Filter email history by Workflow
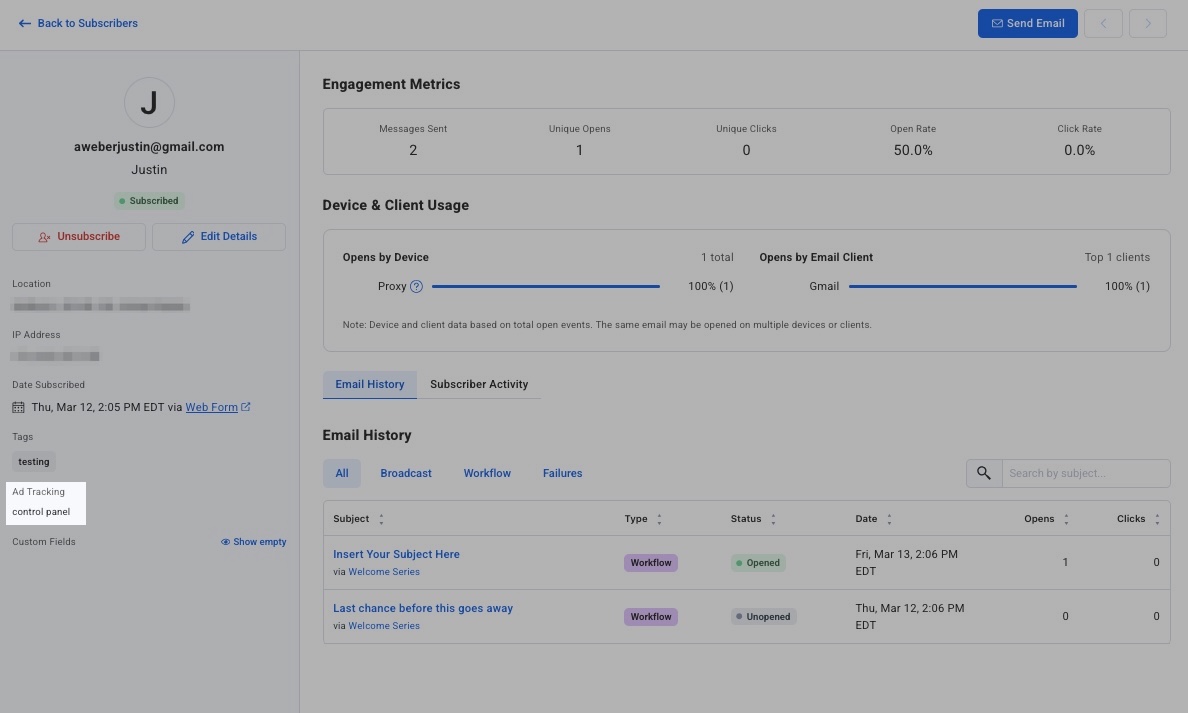 (x=487, y=473)
